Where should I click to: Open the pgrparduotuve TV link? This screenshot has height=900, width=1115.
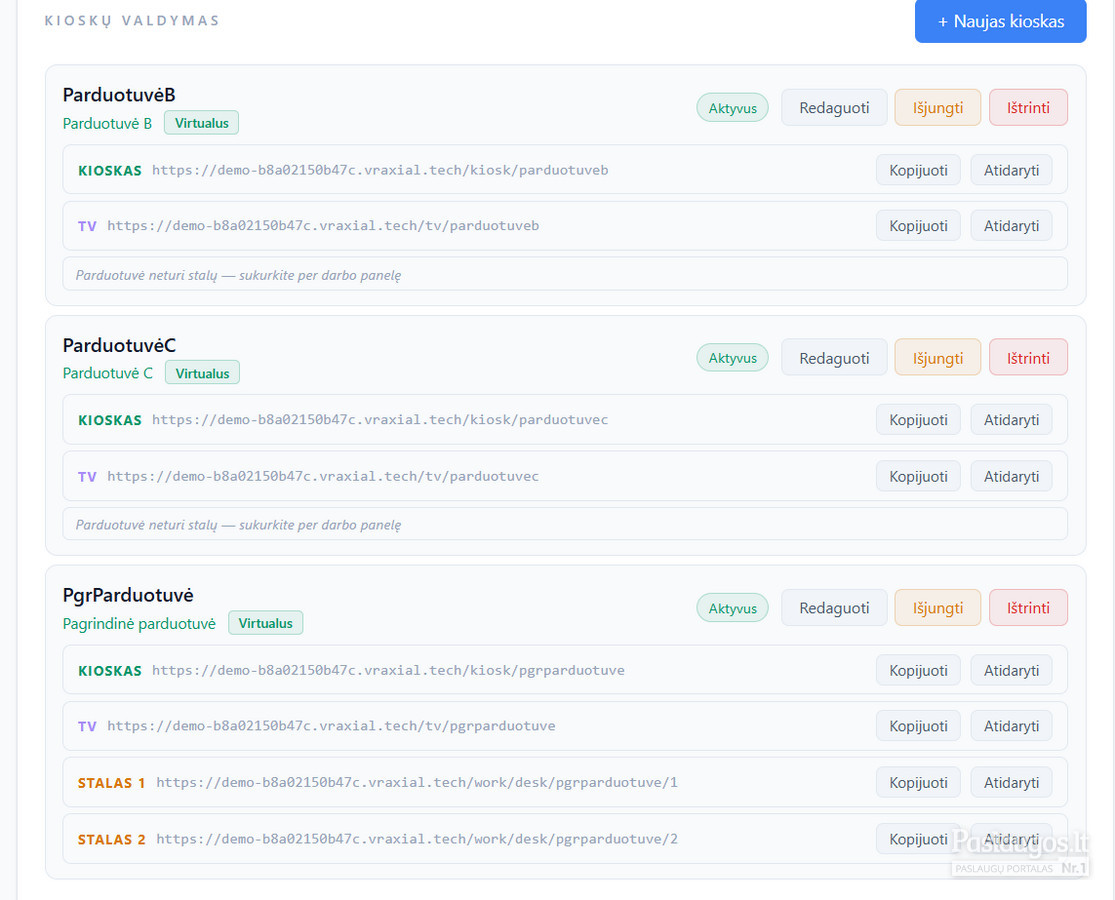pos(1011,726)
